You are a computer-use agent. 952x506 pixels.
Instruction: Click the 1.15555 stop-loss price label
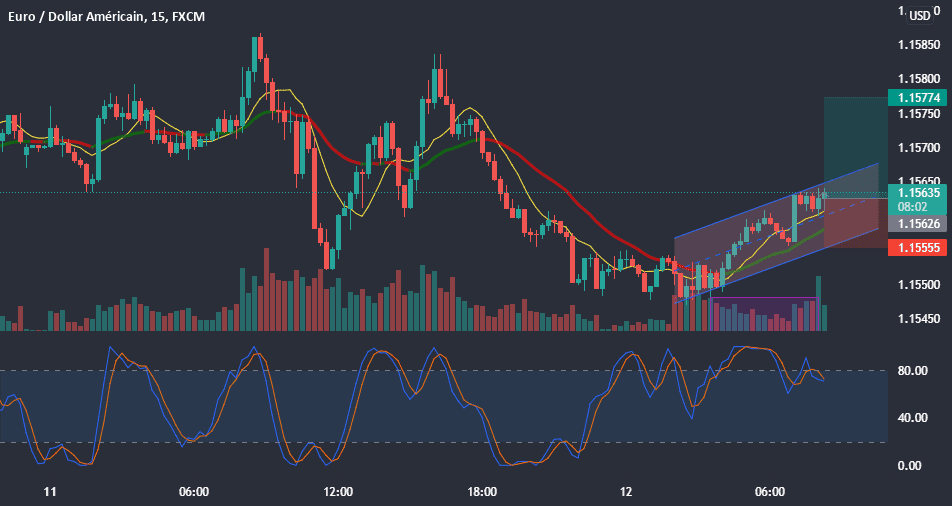(x=917, y=247)
